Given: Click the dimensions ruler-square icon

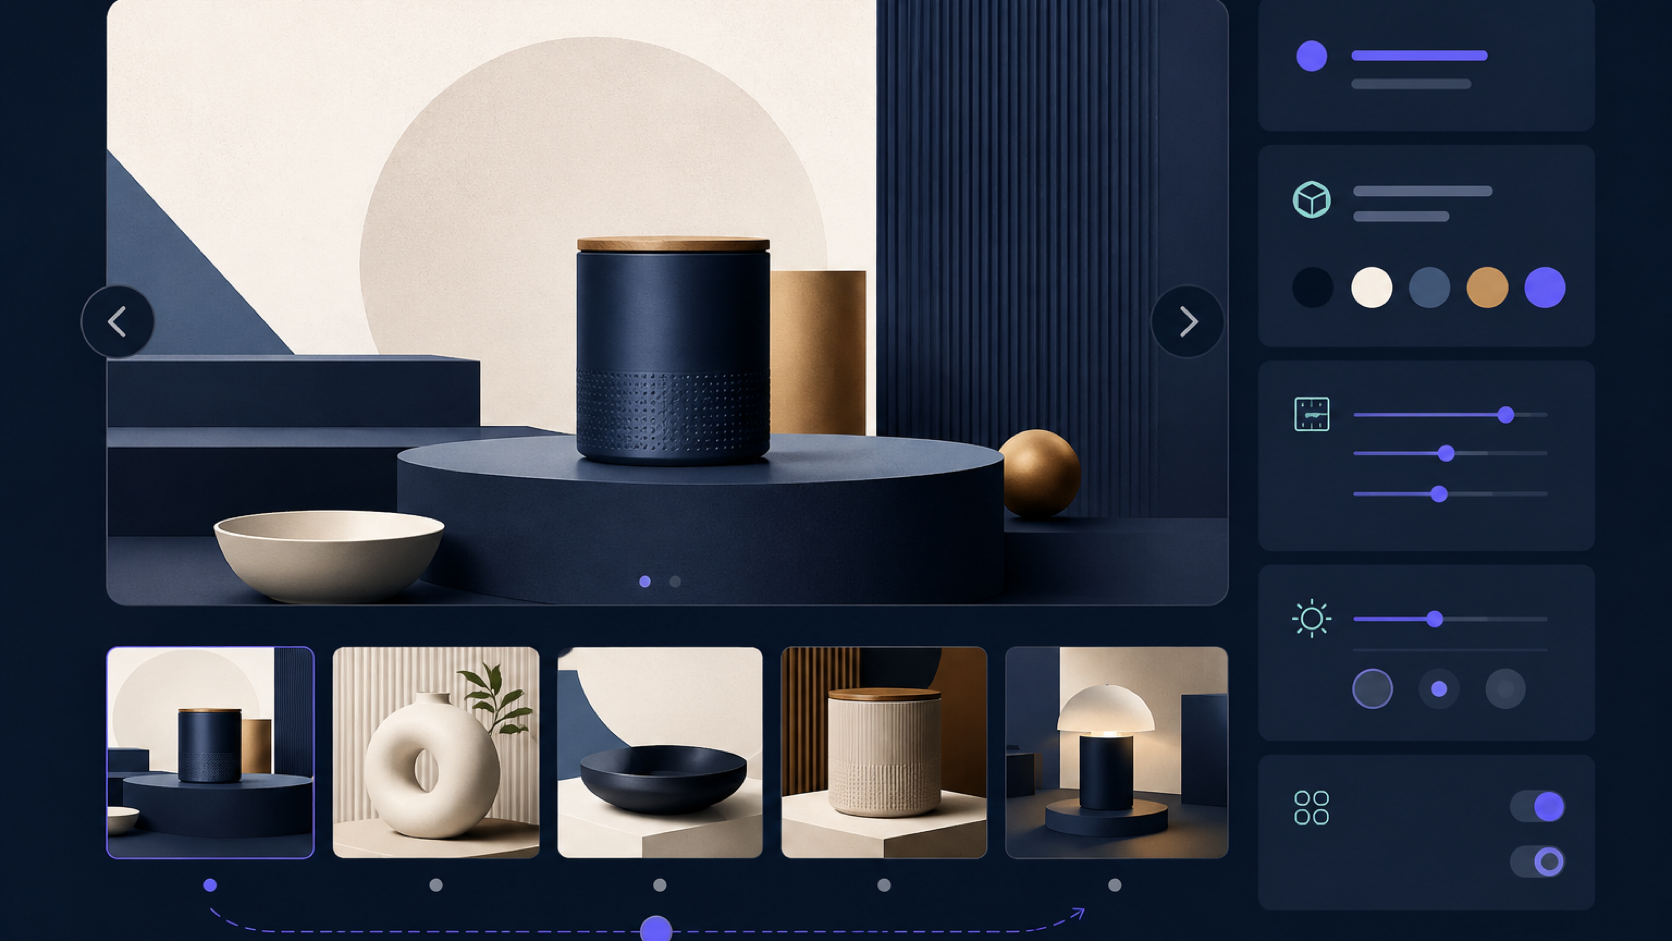Looking at the screenshot, I should 1311,414.
